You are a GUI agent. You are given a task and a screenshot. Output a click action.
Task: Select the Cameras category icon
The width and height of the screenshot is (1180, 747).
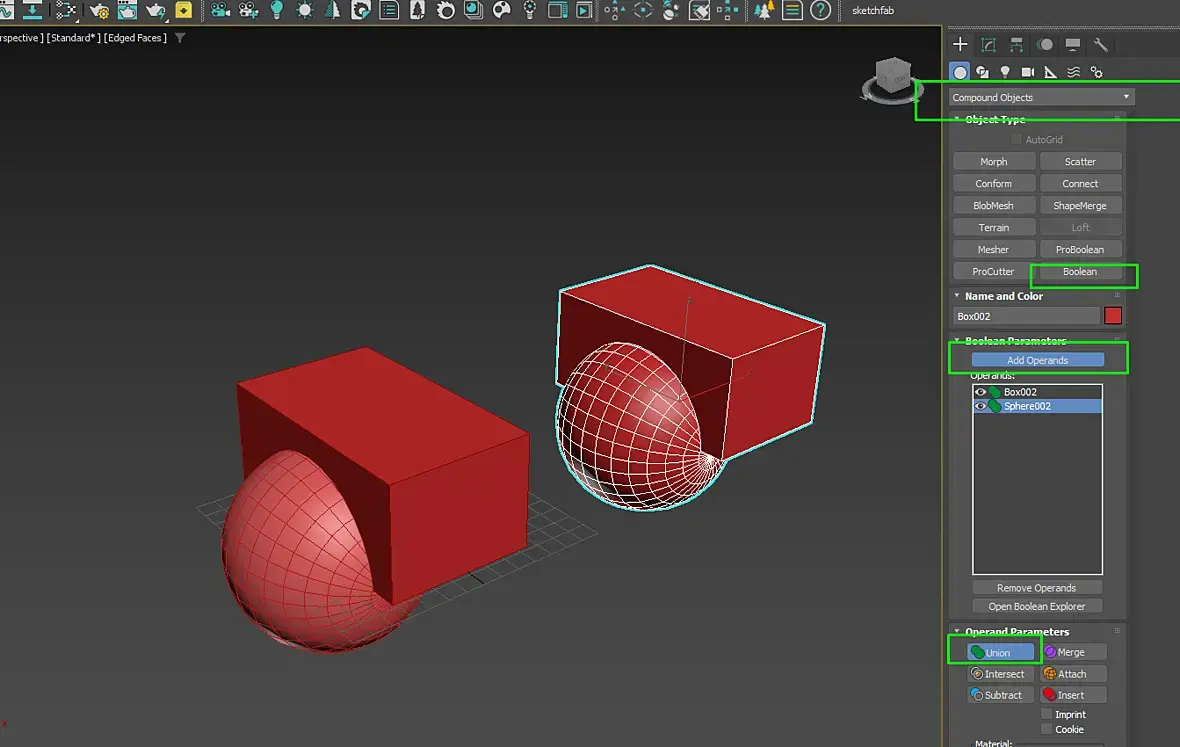pos(1028,72)
